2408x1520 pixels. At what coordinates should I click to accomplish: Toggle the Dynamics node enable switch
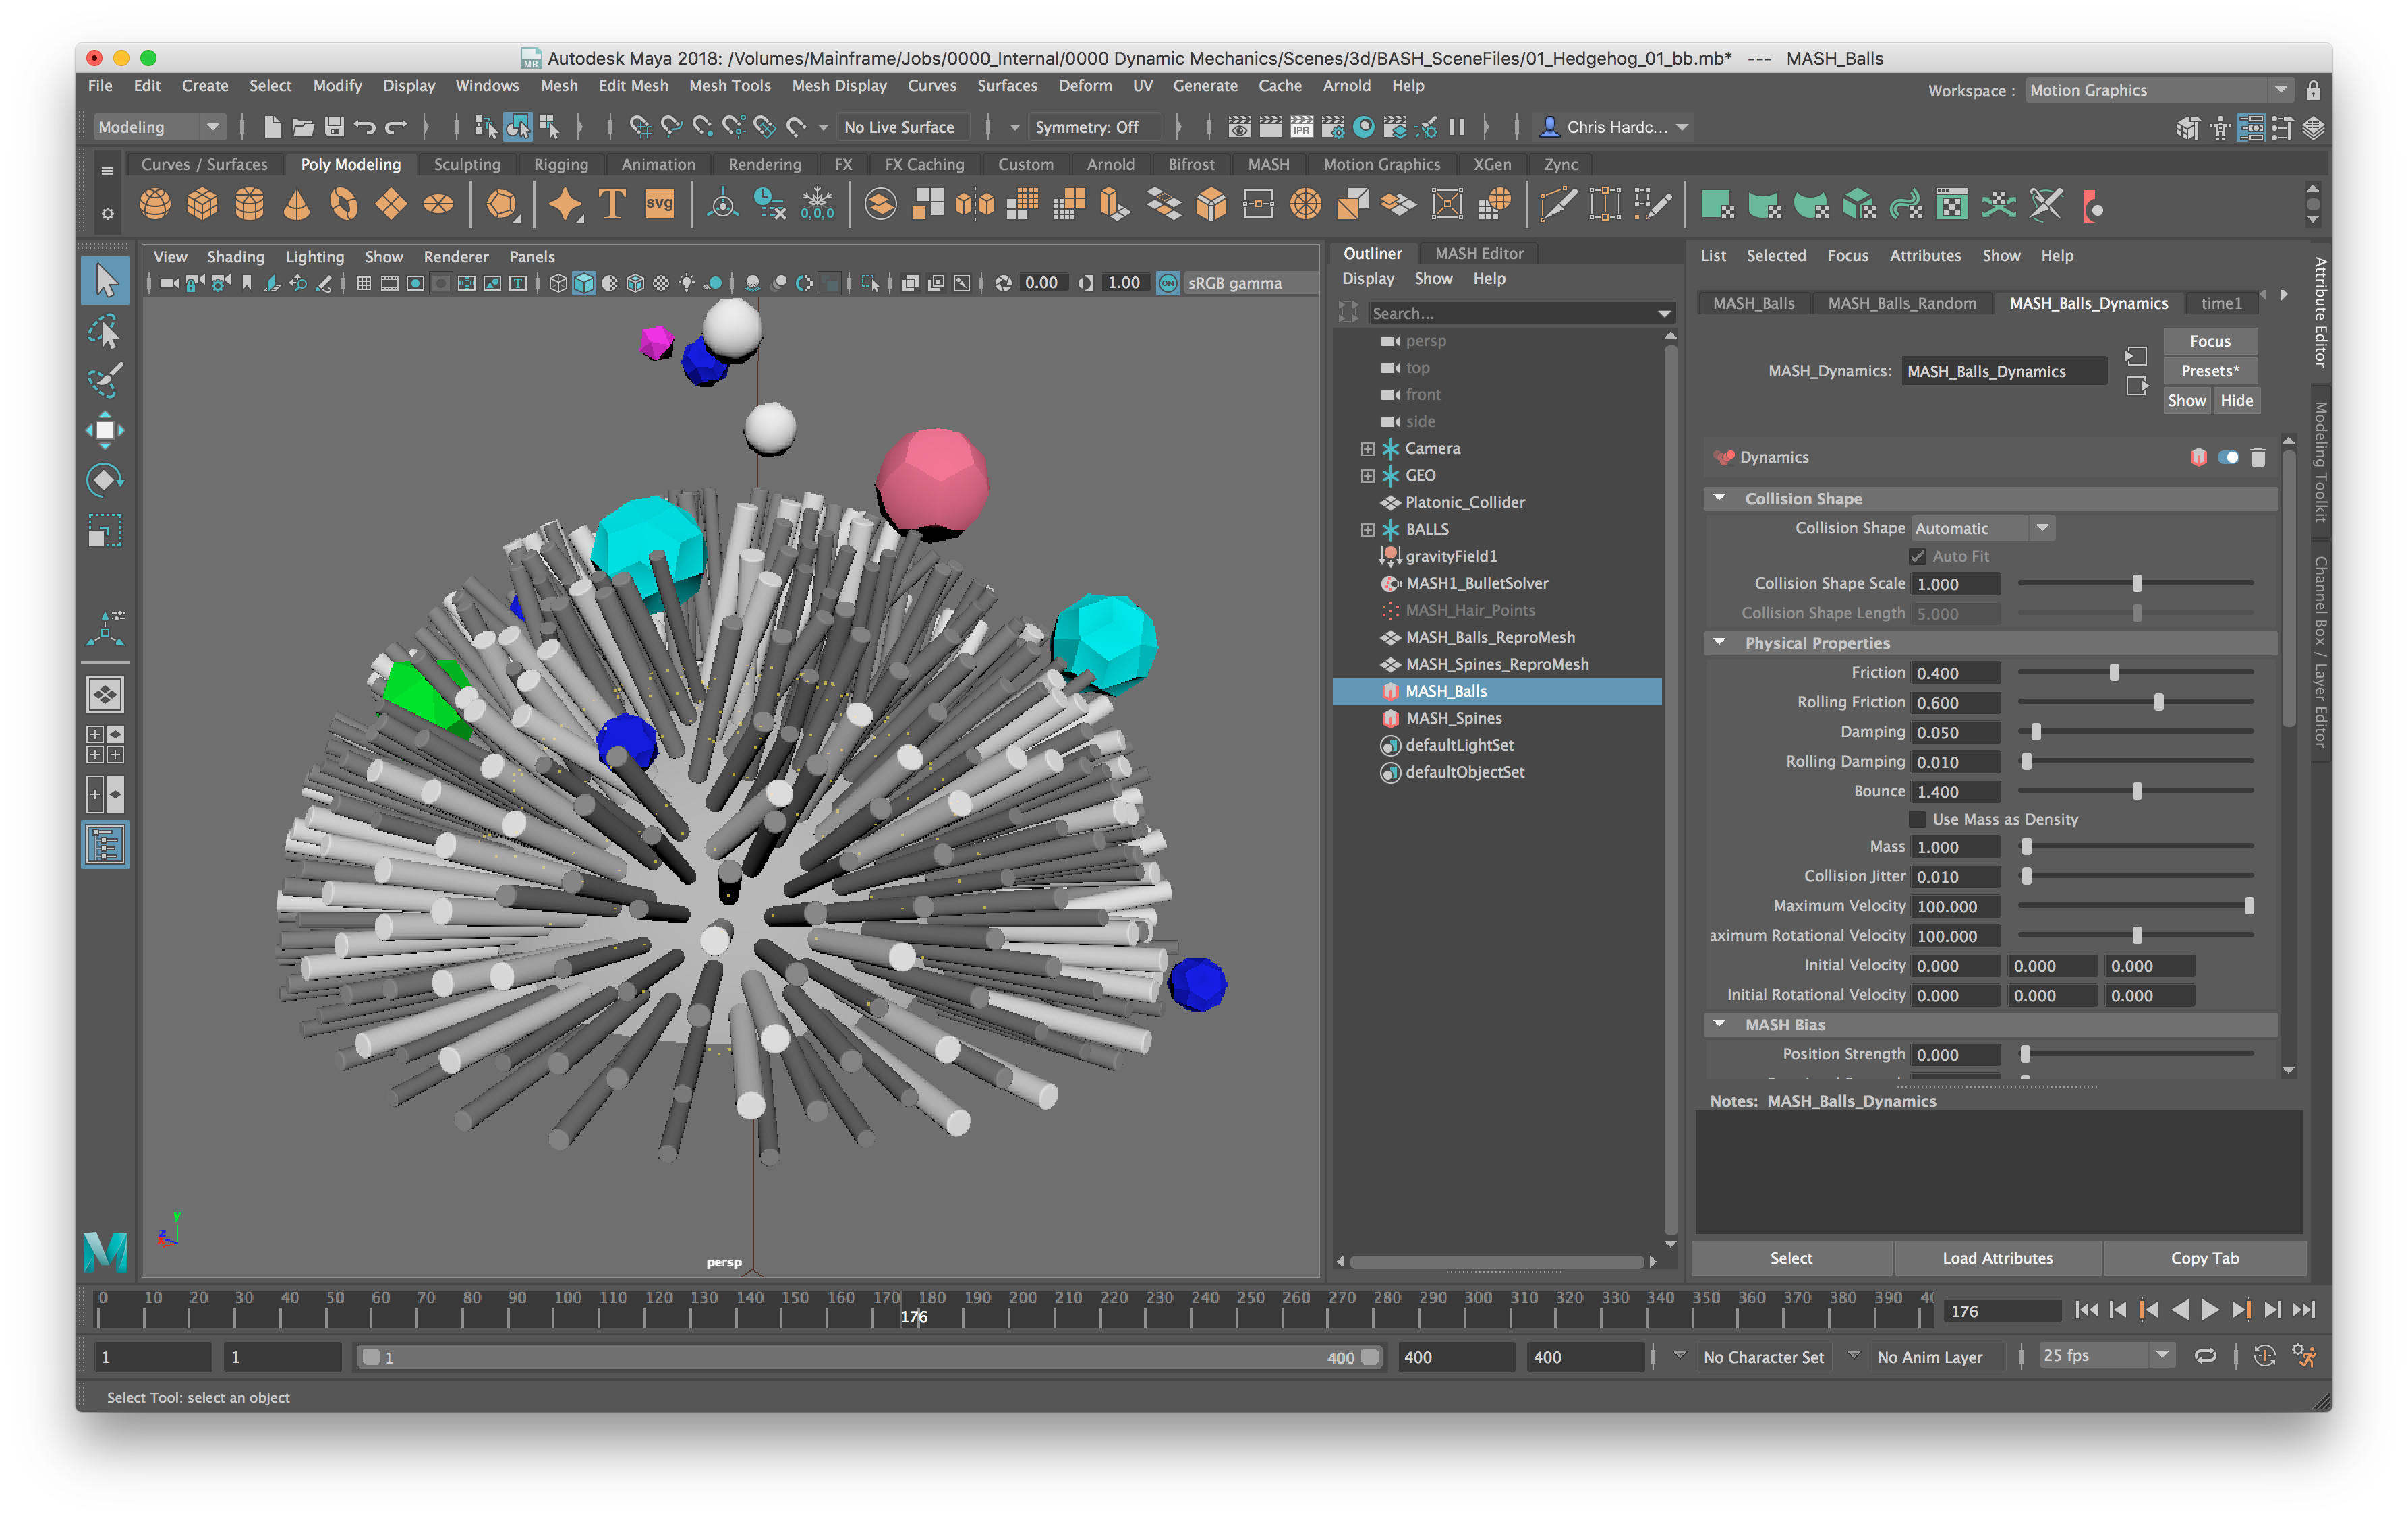(2228, 457)
